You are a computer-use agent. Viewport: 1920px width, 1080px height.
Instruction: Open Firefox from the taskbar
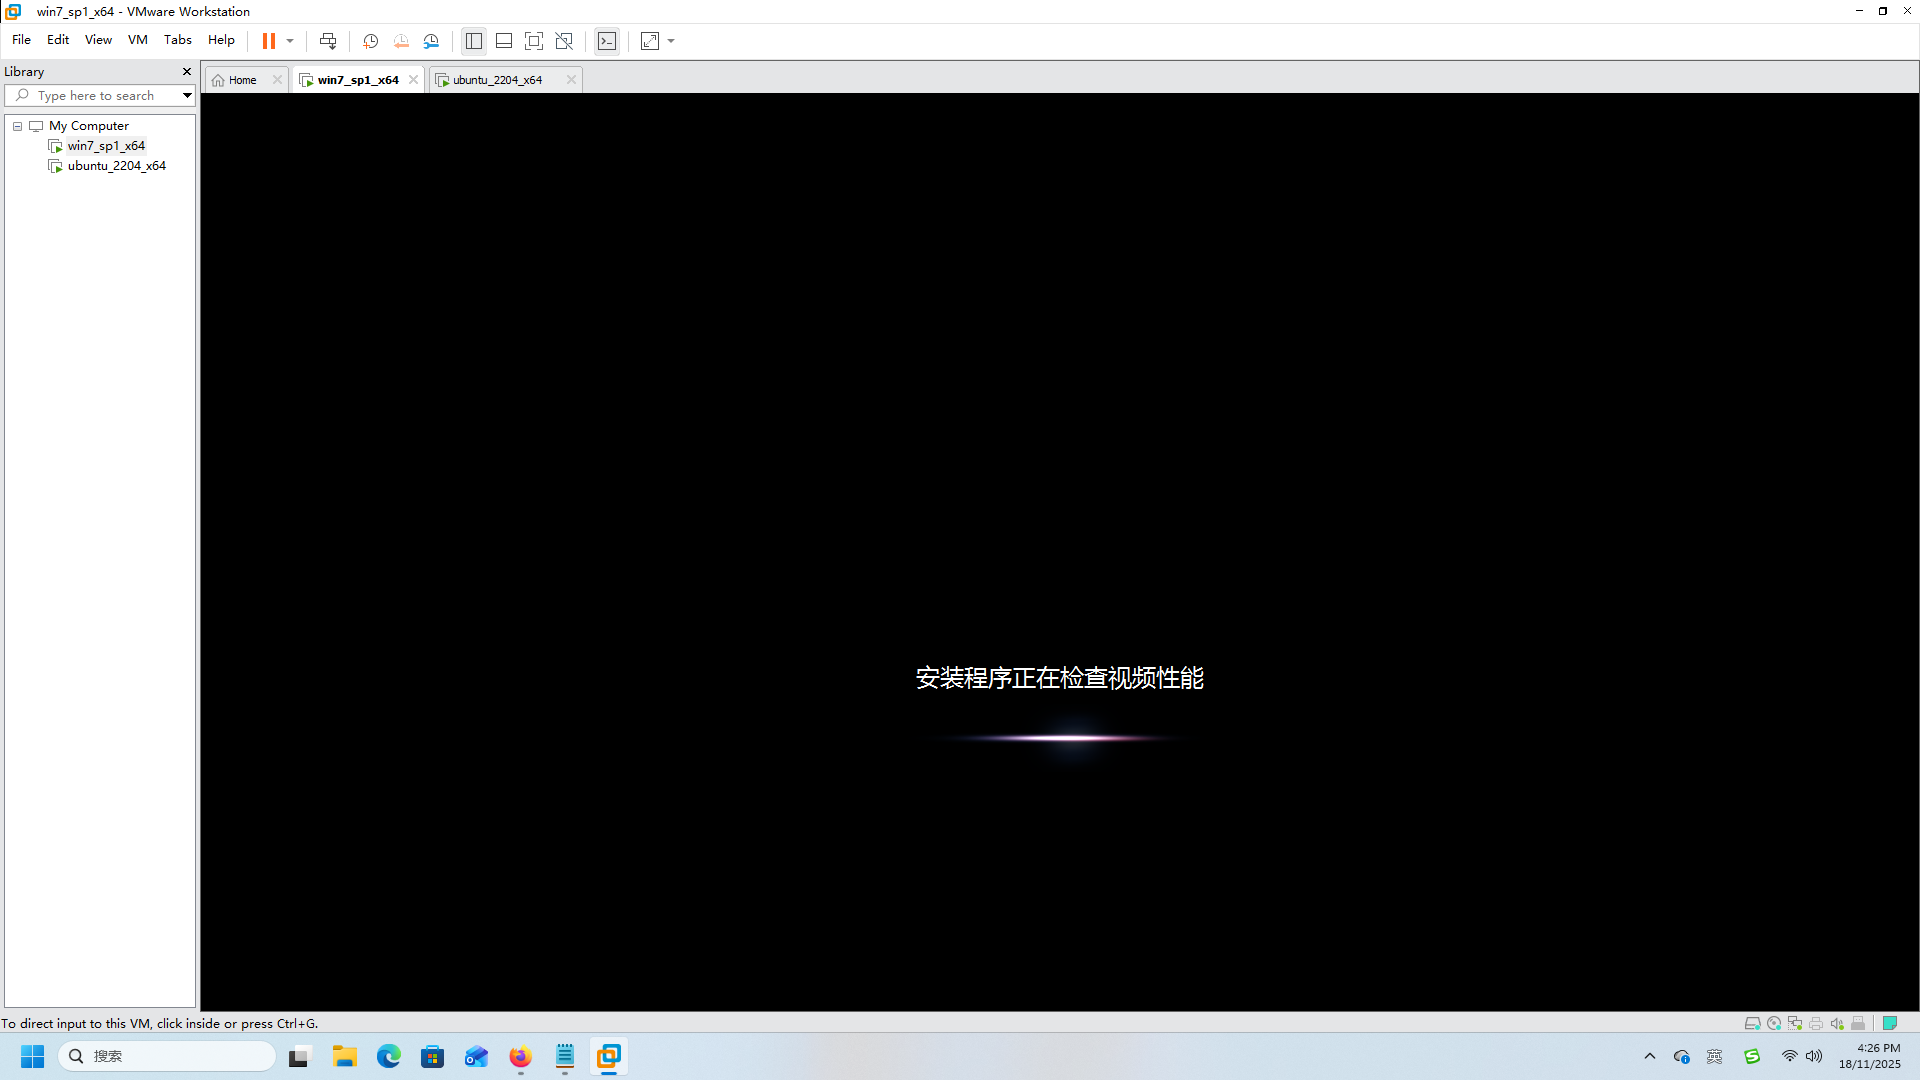pos(520,1056)
